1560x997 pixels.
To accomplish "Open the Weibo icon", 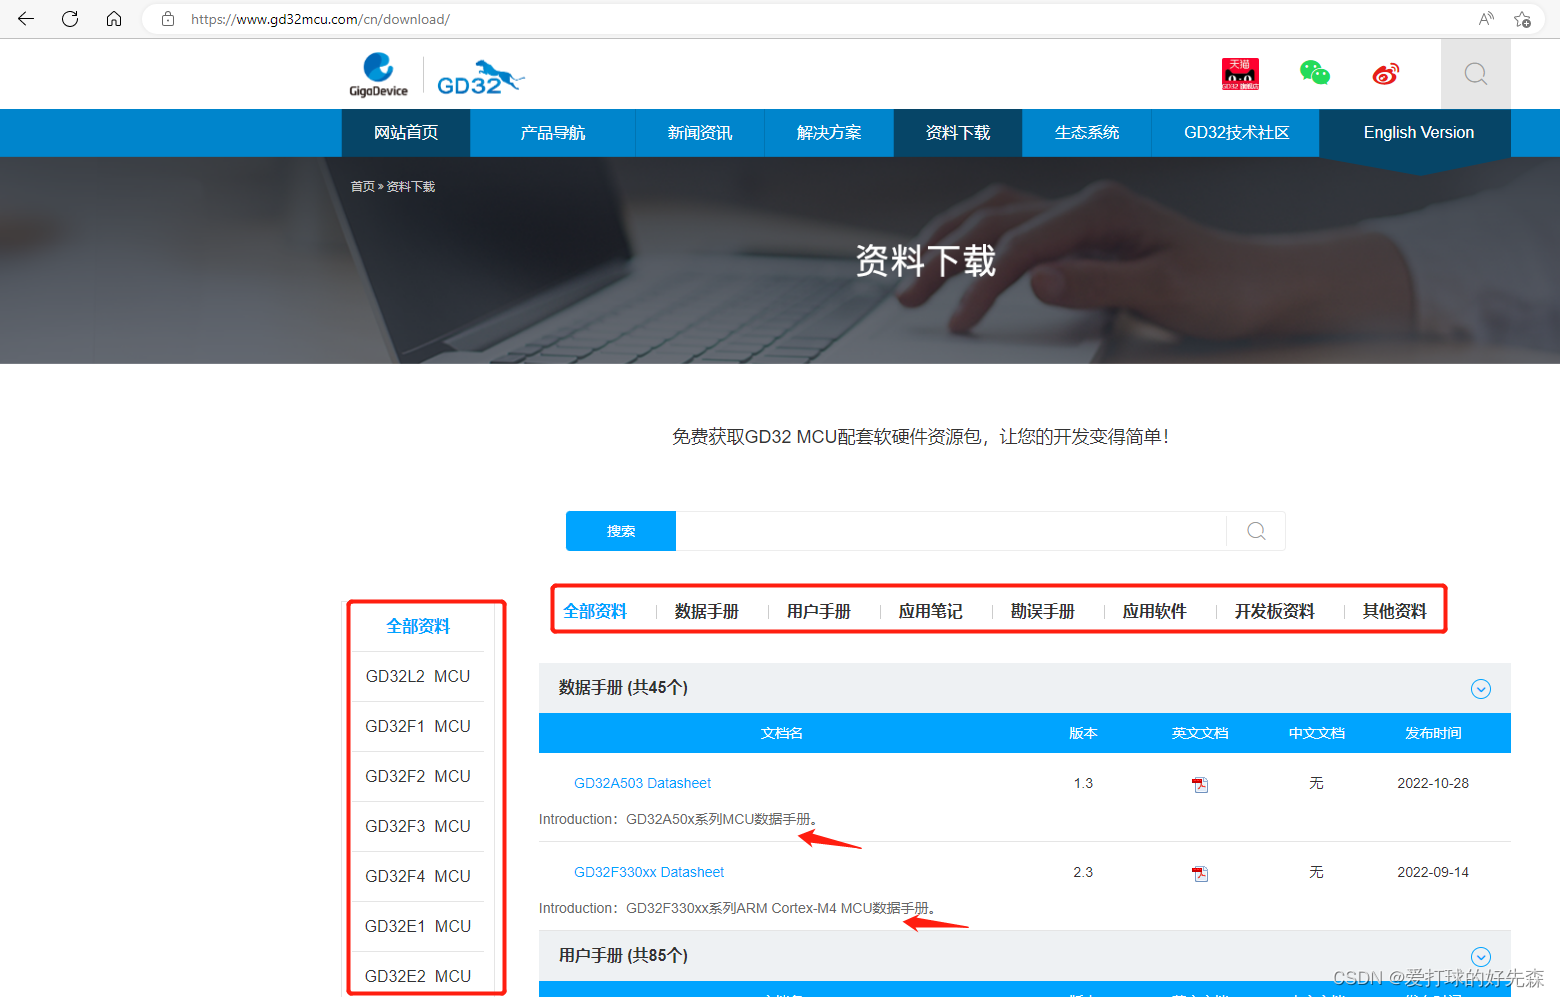I will (1386, 74).
